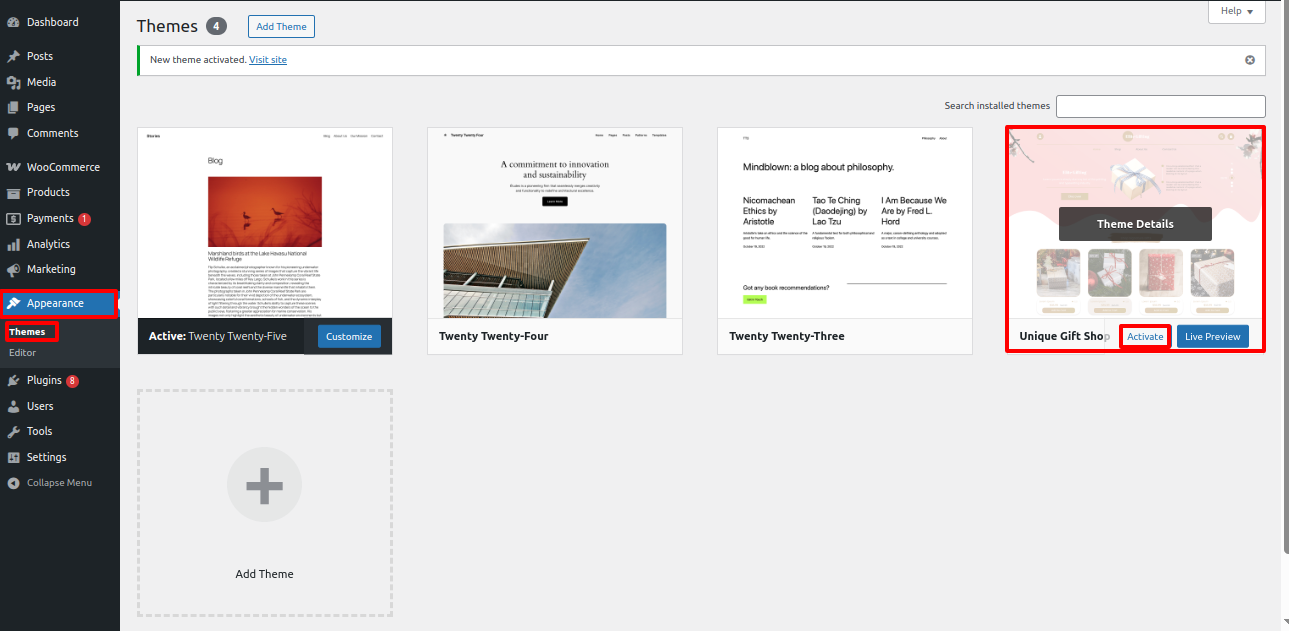Activate the Unique Gift Shop theme
The image size is (1289, 631).
pos(1145,337)
